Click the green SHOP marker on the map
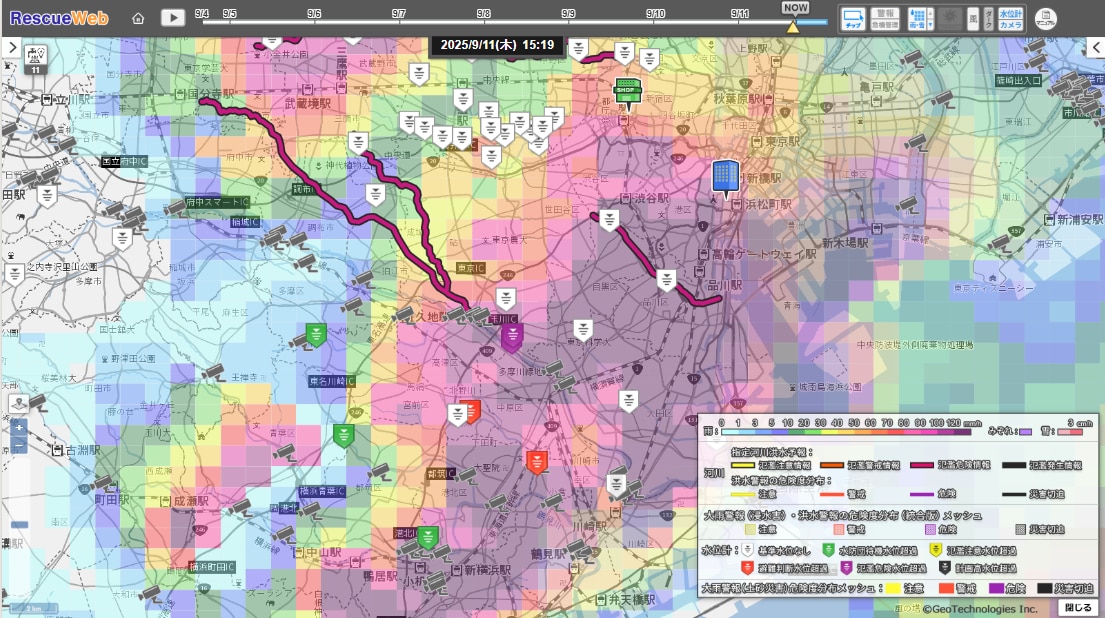 tap(627, 90)
